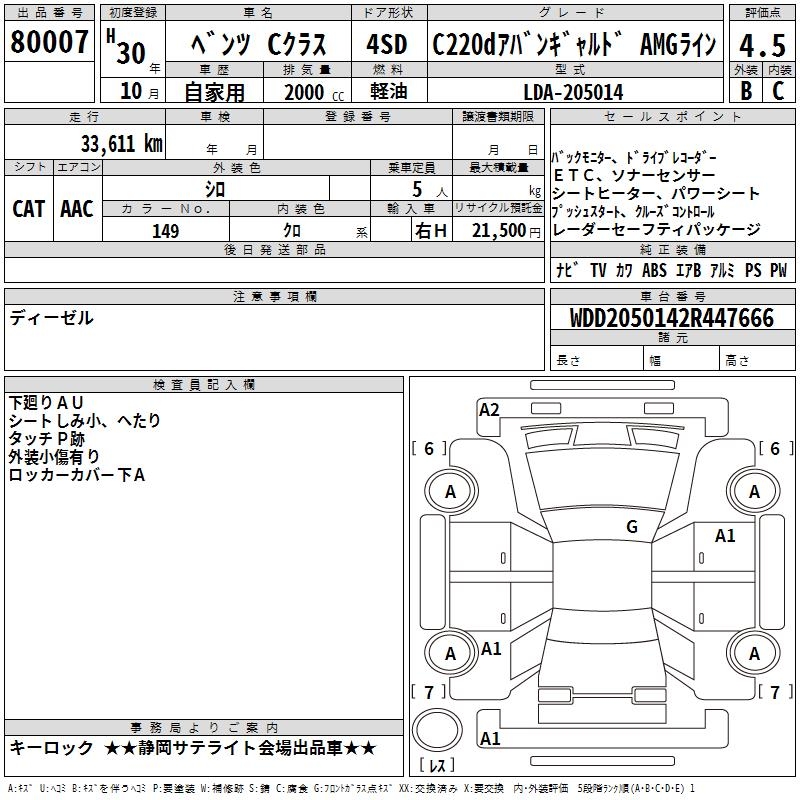Viewport: 800px width, 800px height.
Task: Click the プッシュスタート、クルーズコントロール line
Action: [x=633, y=211]
